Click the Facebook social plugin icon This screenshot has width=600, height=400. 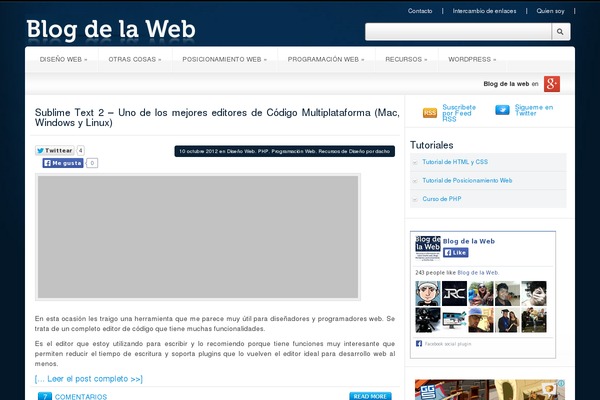[419, 343]
